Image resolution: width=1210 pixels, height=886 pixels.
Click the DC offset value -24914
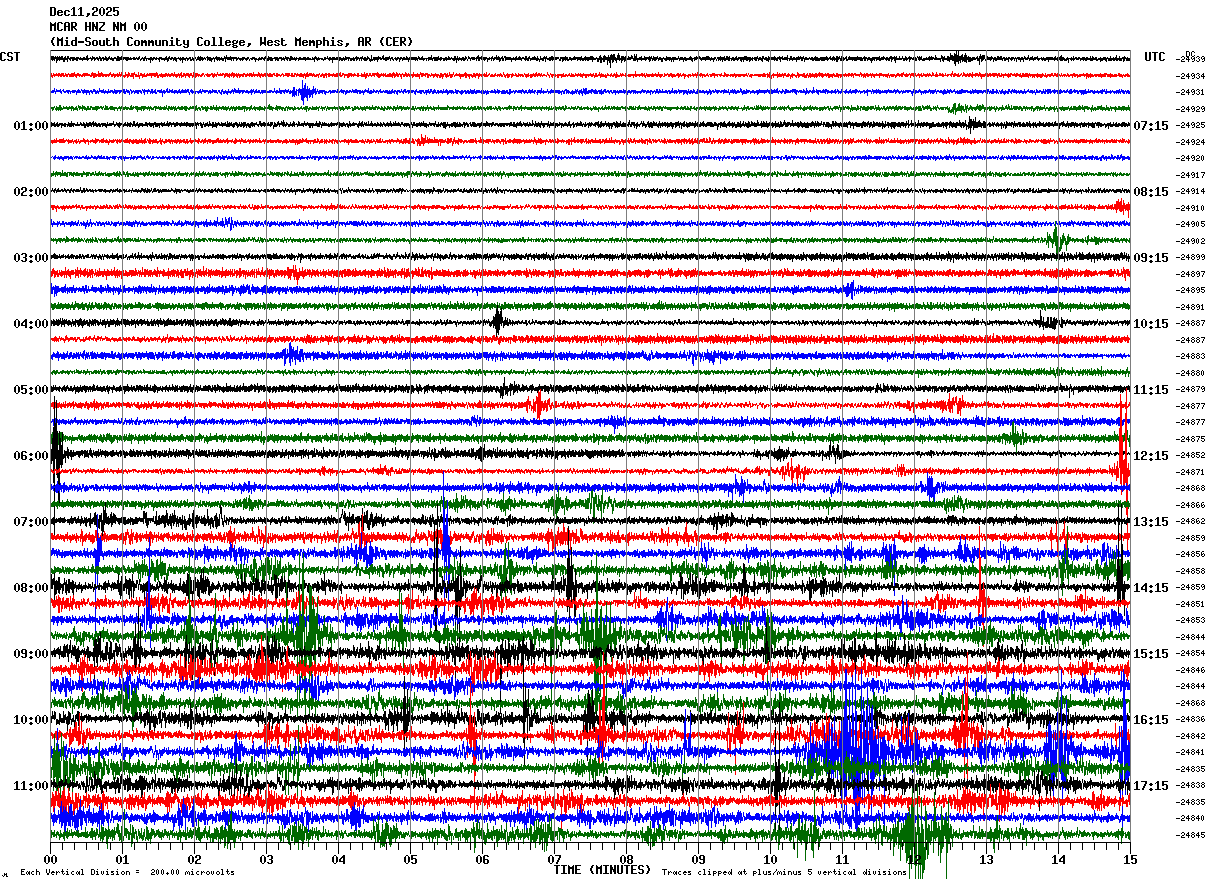tap(1191, 191)
